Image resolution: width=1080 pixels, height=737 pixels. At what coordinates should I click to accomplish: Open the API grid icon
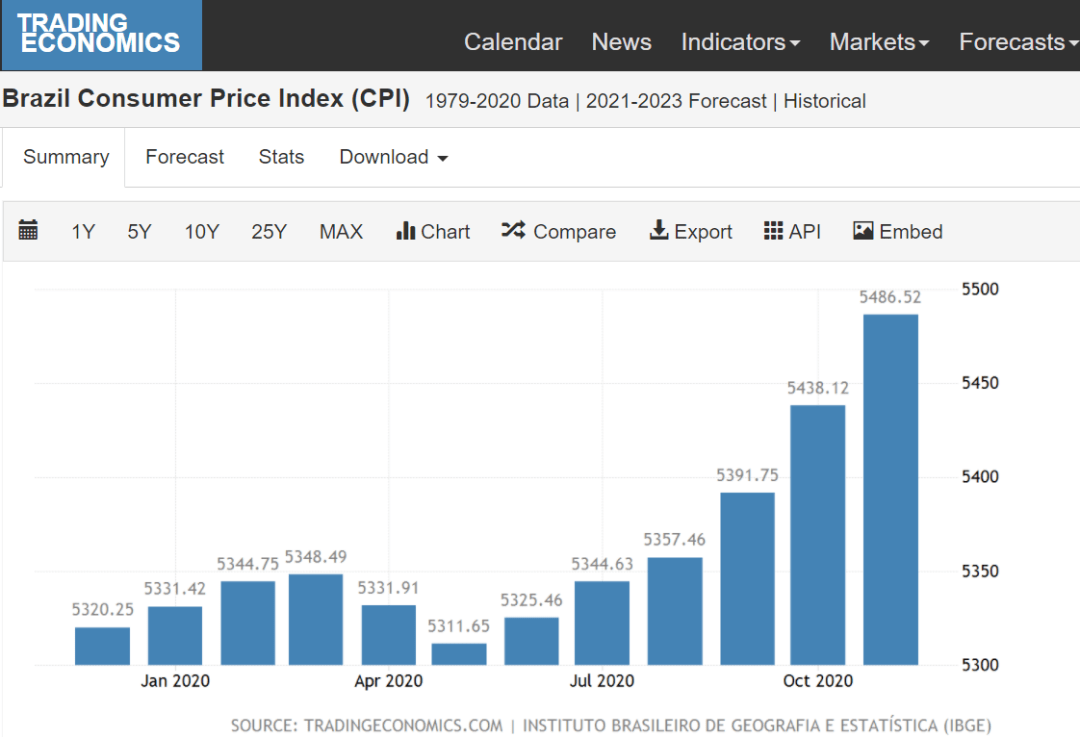773,231
